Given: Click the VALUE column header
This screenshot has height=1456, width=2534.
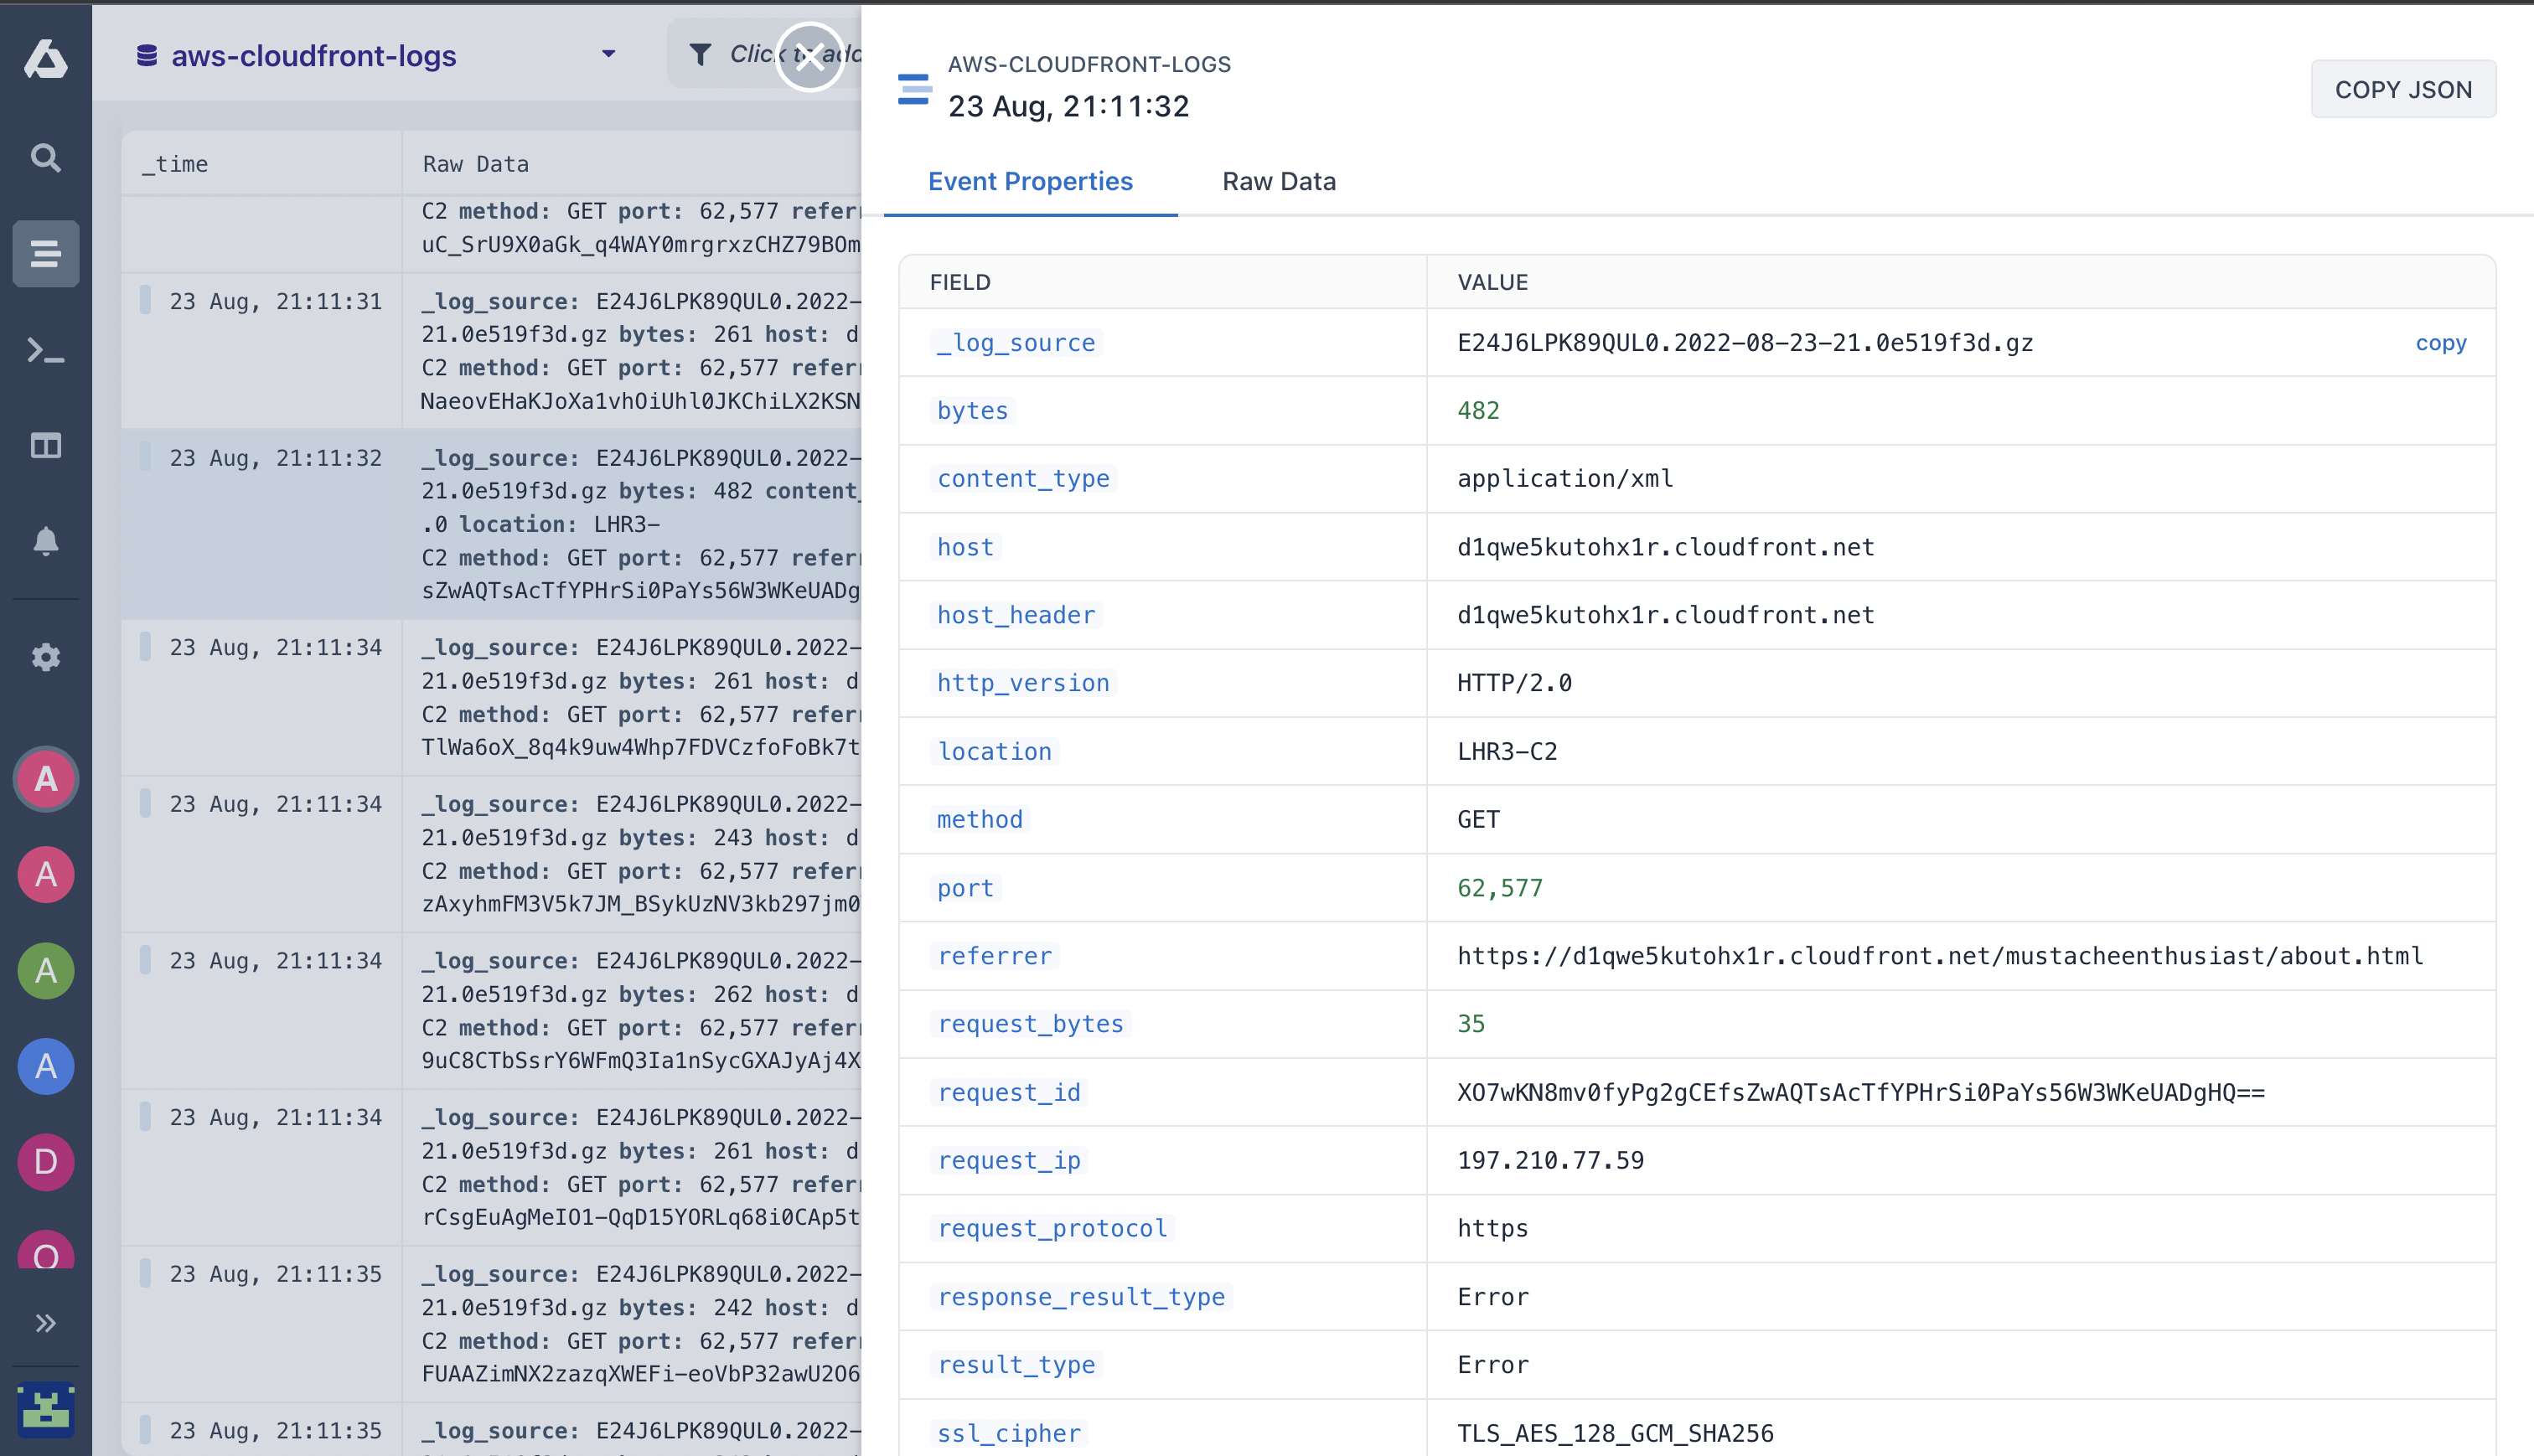Looking at the screenshot, I should point(1492,283).
